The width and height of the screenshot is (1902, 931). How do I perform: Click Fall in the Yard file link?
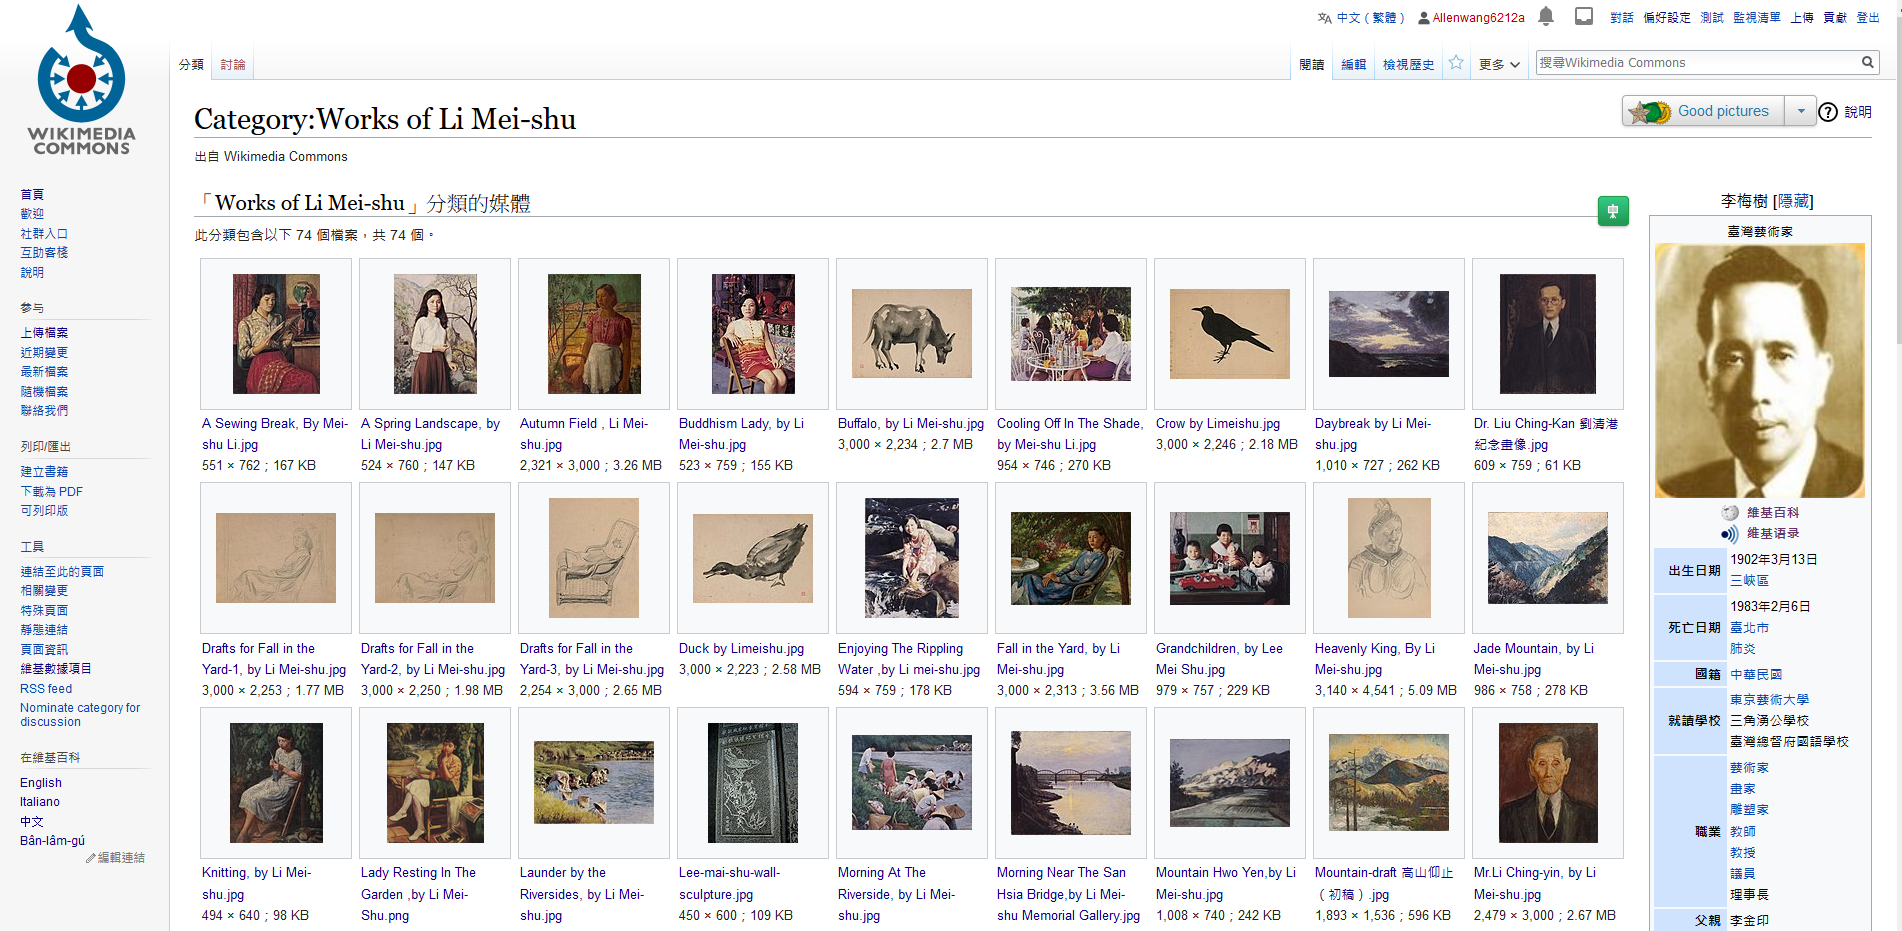pos(1058,659)
